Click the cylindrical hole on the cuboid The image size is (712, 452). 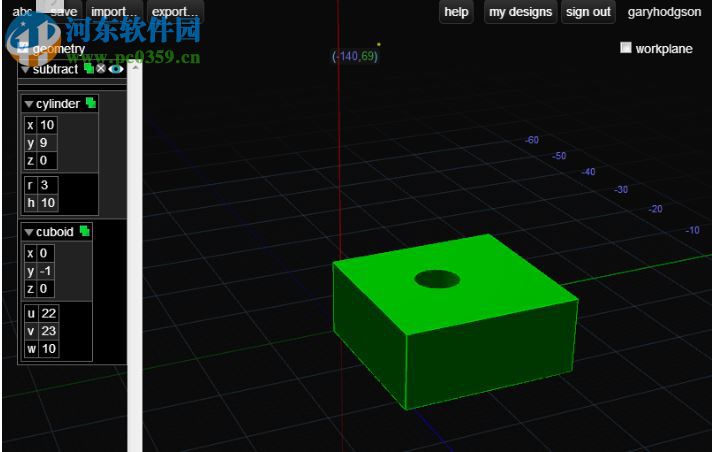[437, 279]
